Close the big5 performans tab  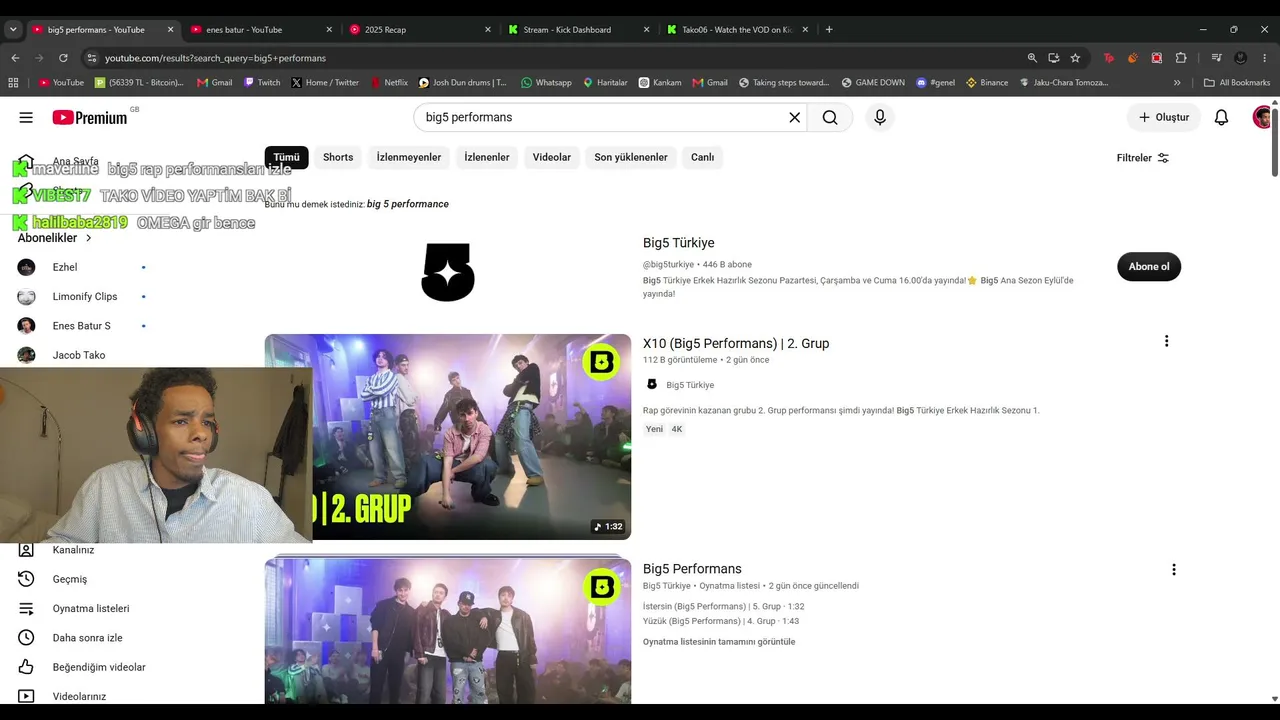coord(170,29)
